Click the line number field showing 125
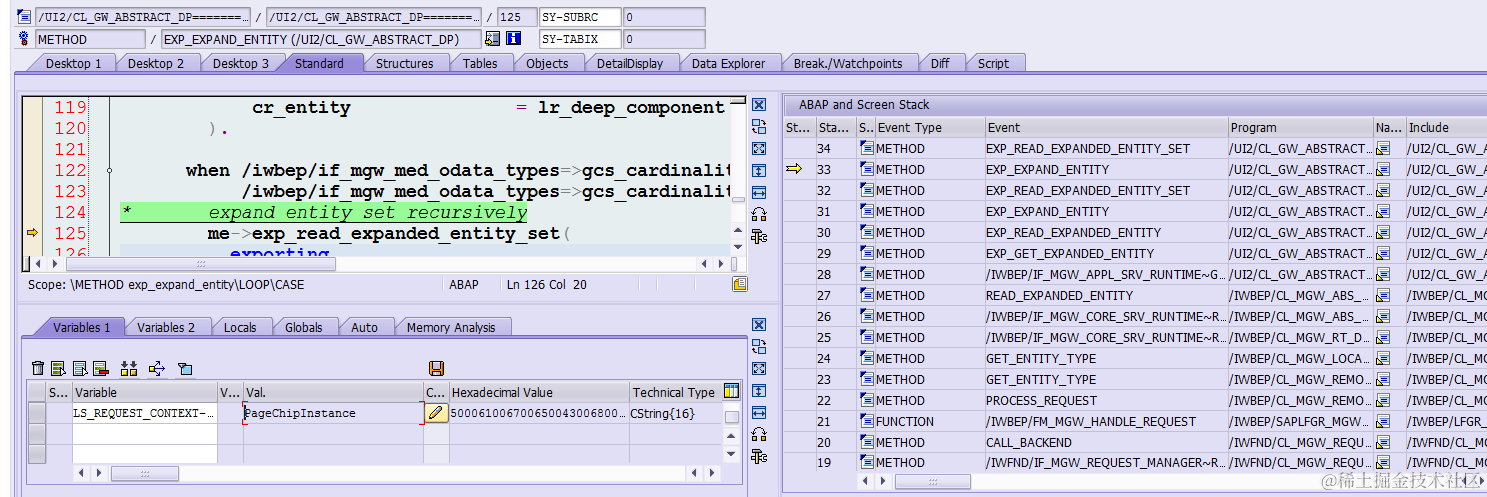This screenshot has width=1487, height=497. point(516,16)
